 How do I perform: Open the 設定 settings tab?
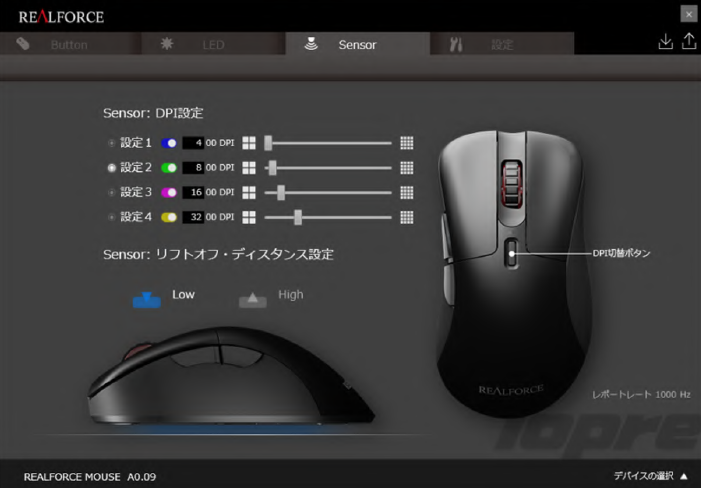click(x=502, y=44)
